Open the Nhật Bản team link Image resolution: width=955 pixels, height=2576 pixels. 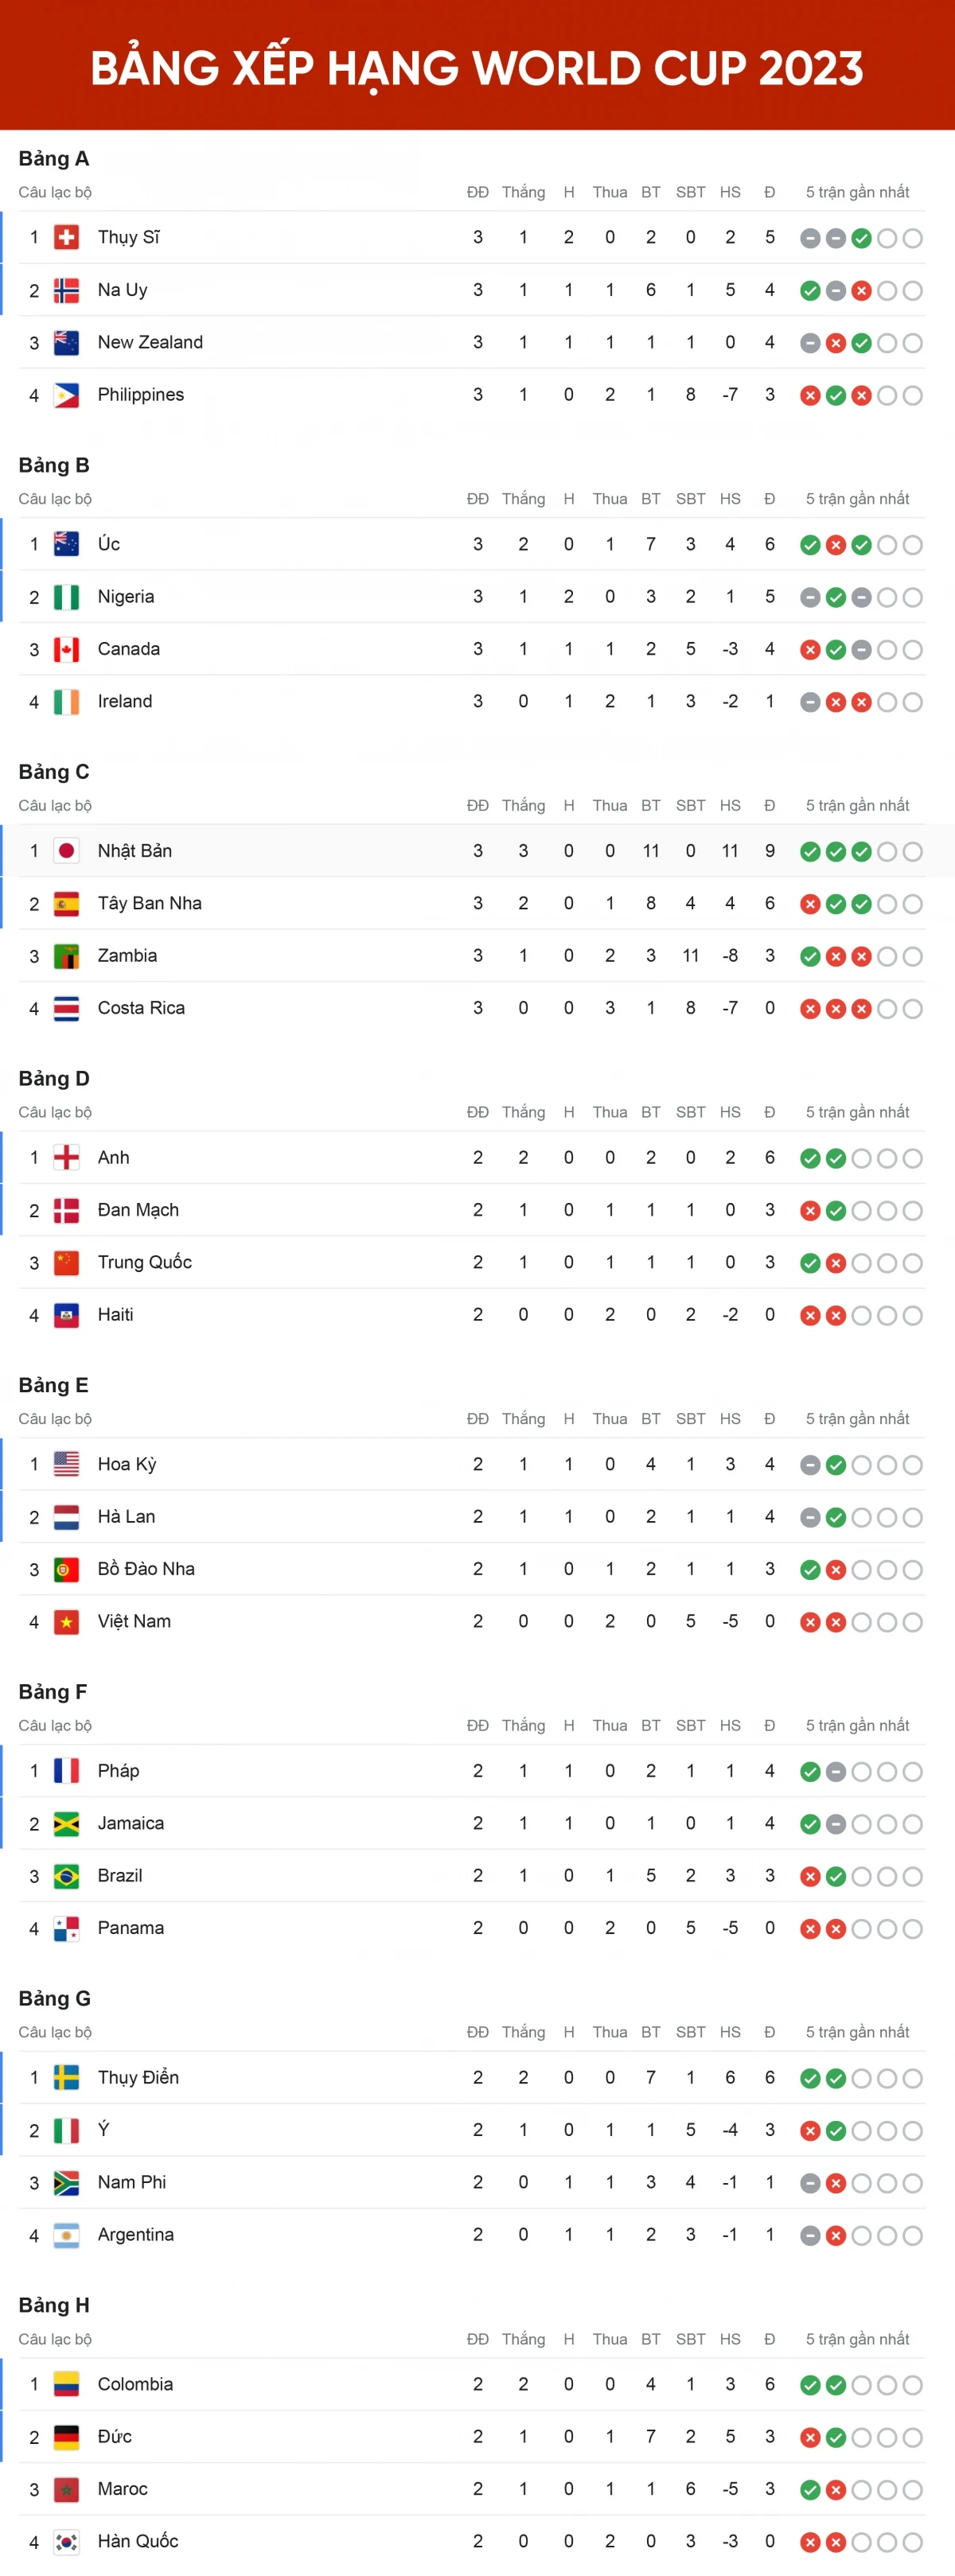coord(135,851)
